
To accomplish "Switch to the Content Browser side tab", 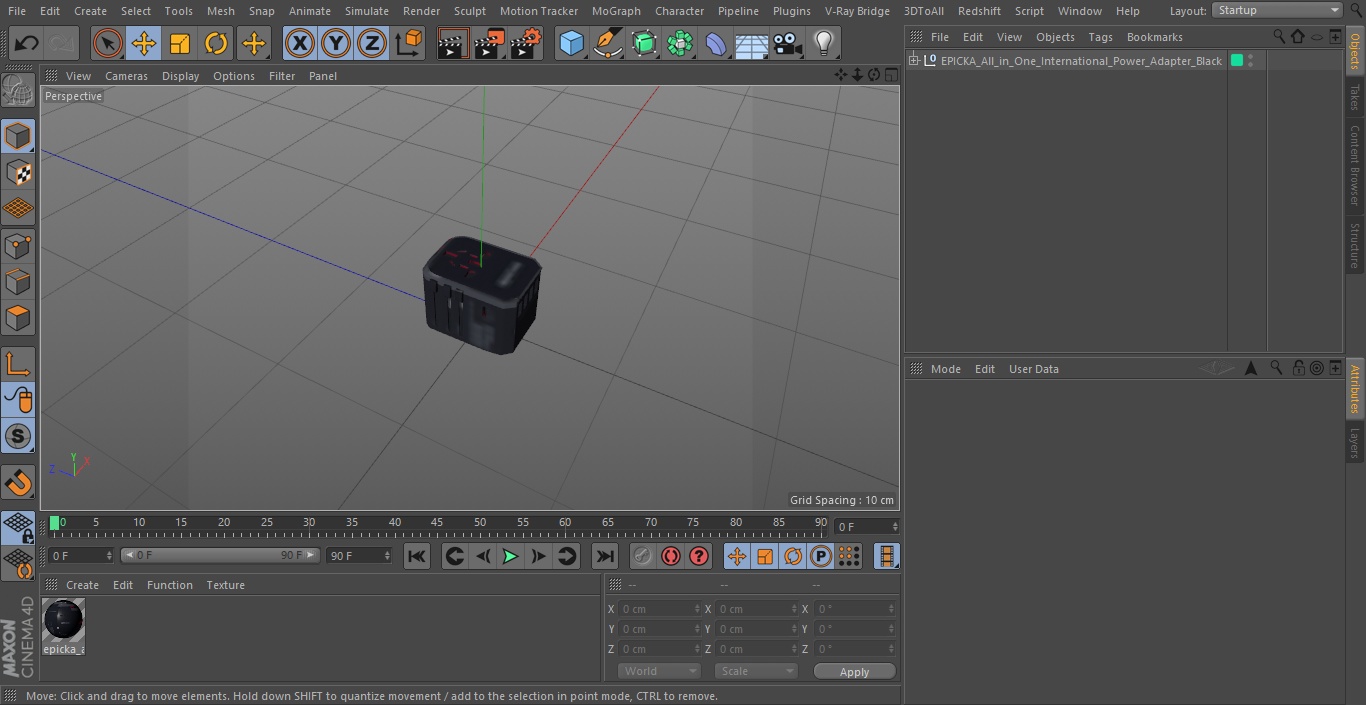I will (x=1355, y=165).
